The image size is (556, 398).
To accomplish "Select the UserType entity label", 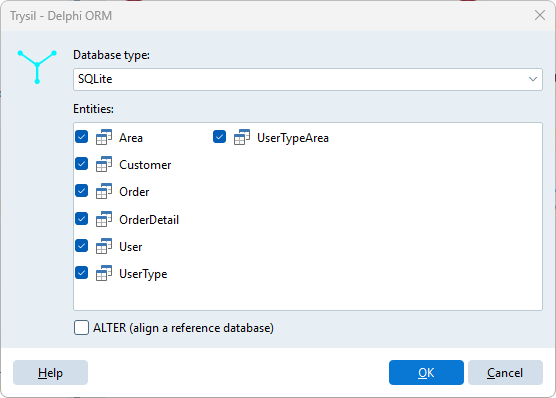I will (x=143, y=274).
